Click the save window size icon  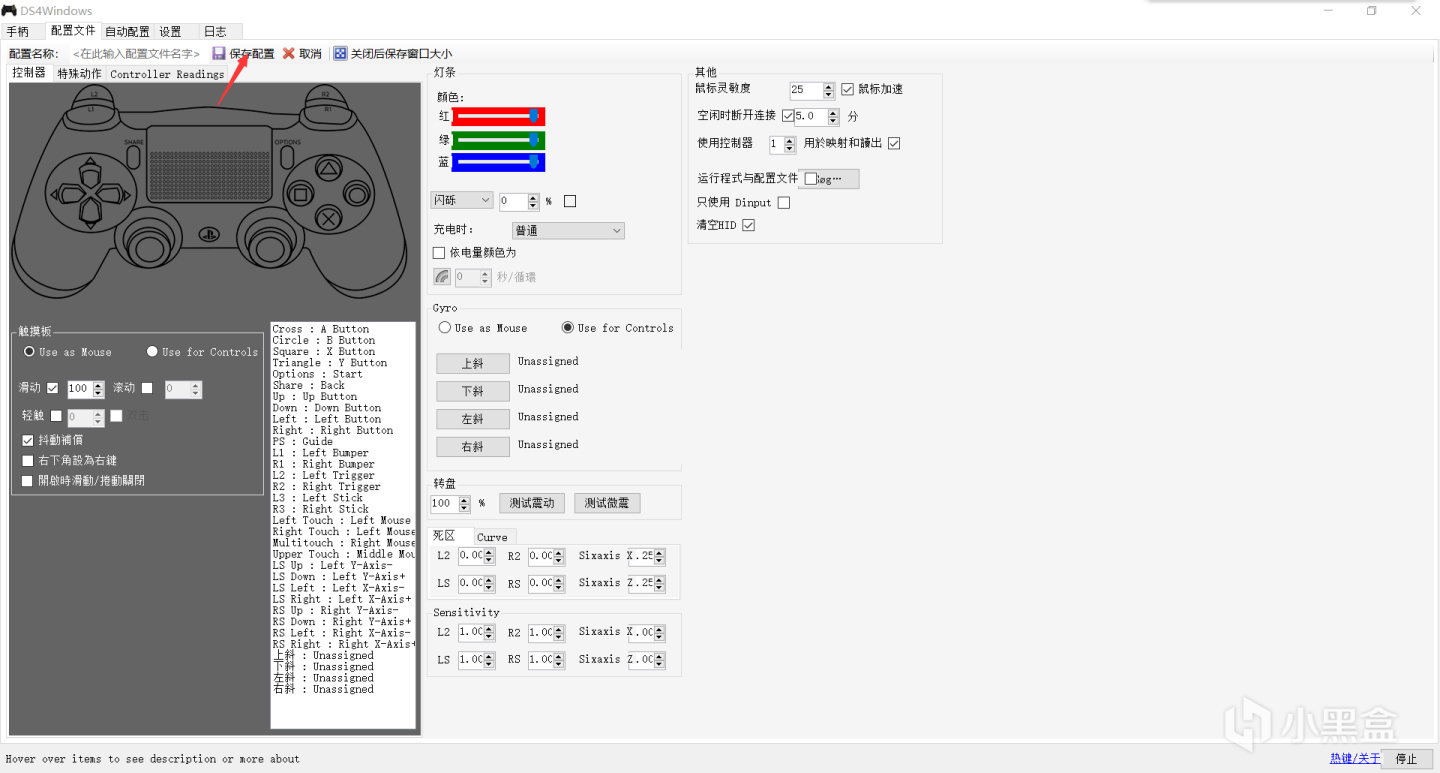tap(341, 53)
